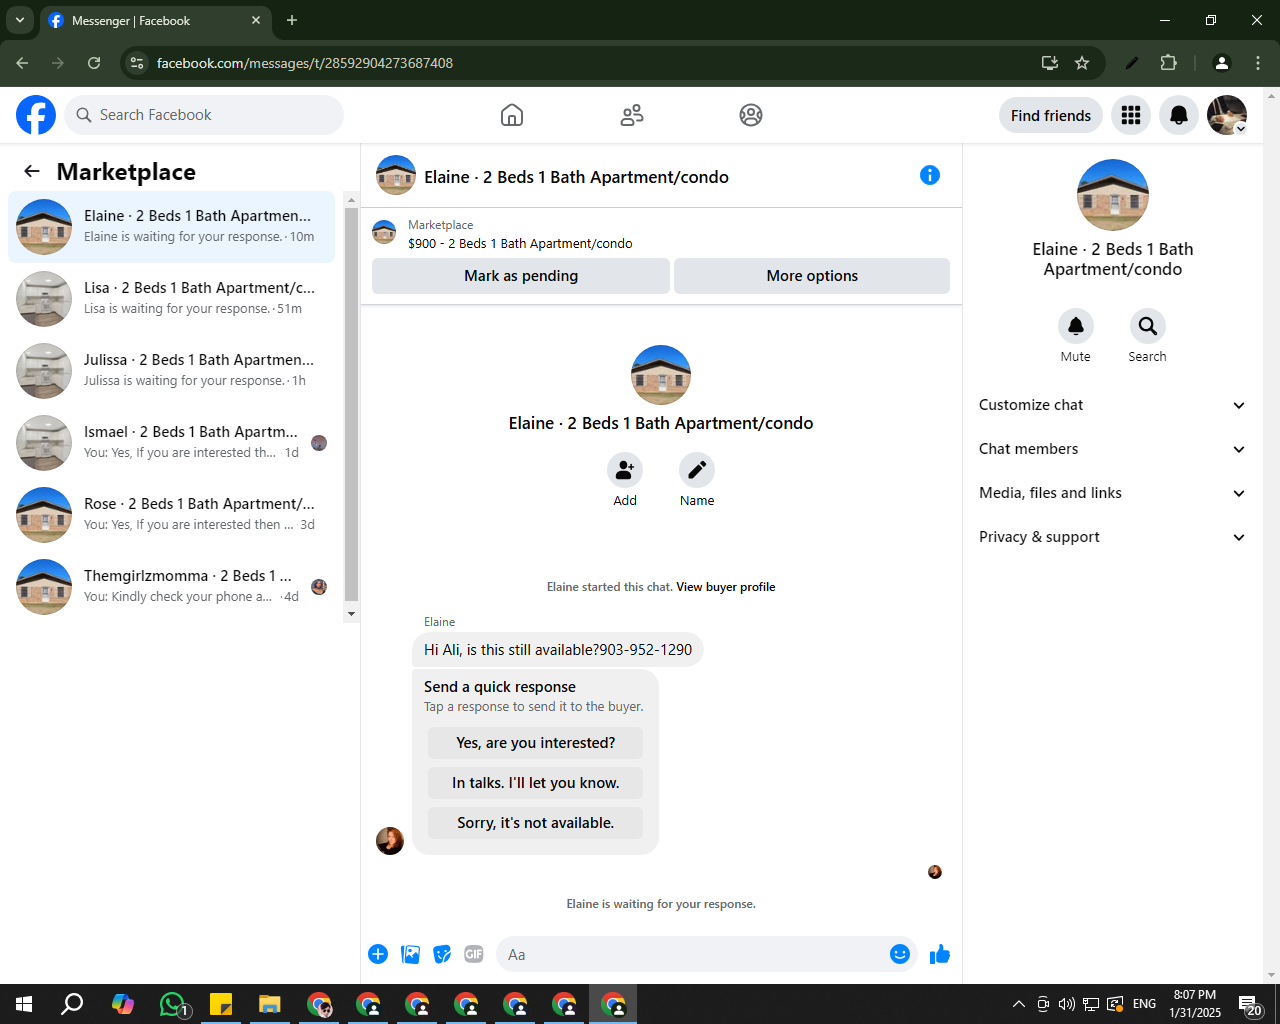Choose a sticker from the composer
Viewport: 1280px width, 1024px height.
(x=442, y=954)
